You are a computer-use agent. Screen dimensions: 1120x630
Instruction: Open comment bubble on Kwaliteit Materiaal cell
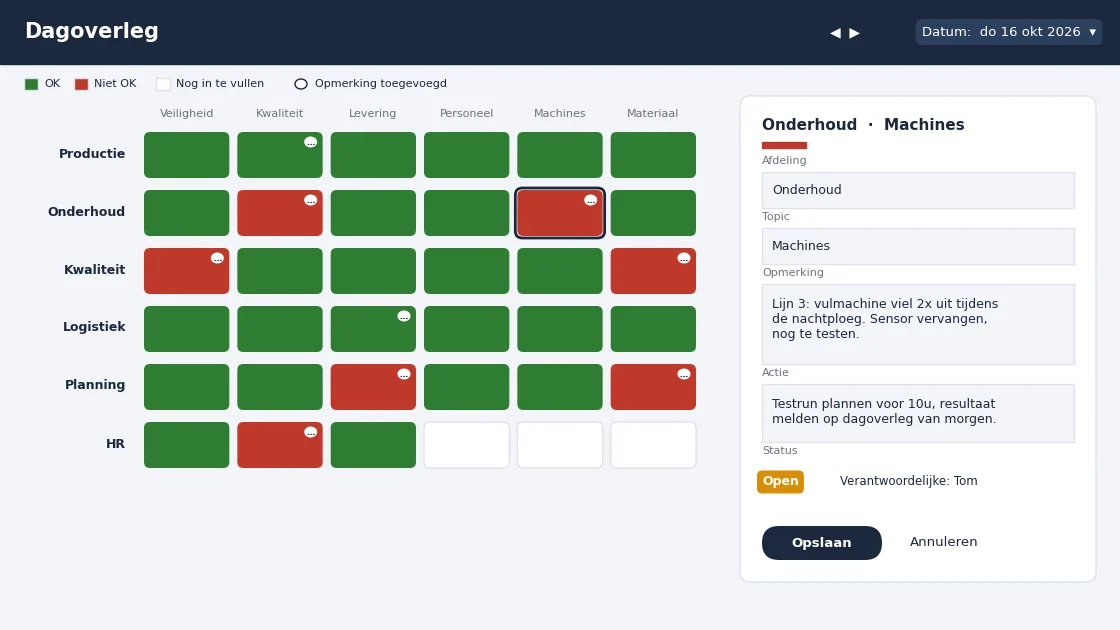pyautogui.click(x=684, y=258)
